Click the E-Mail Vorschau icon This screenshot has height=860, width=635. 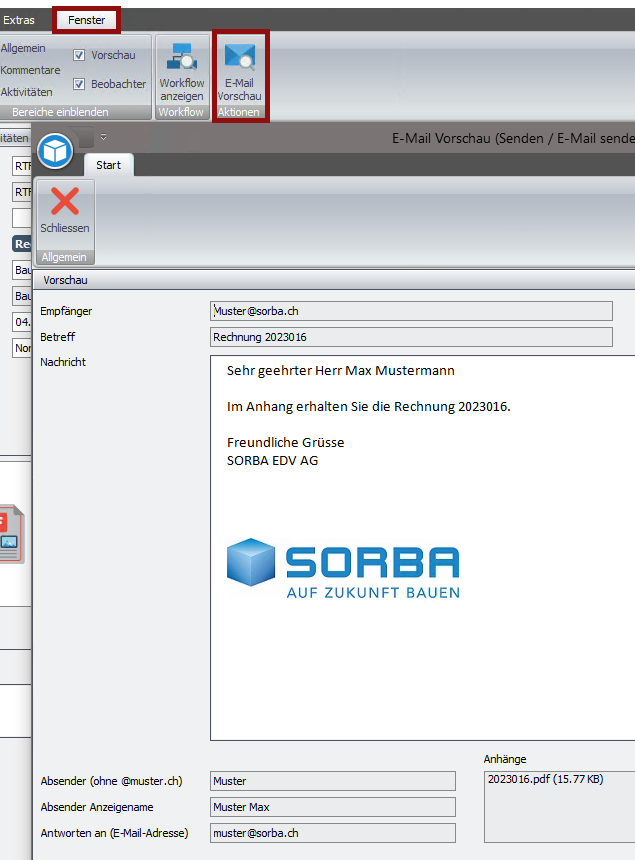[x=239, y=59]
